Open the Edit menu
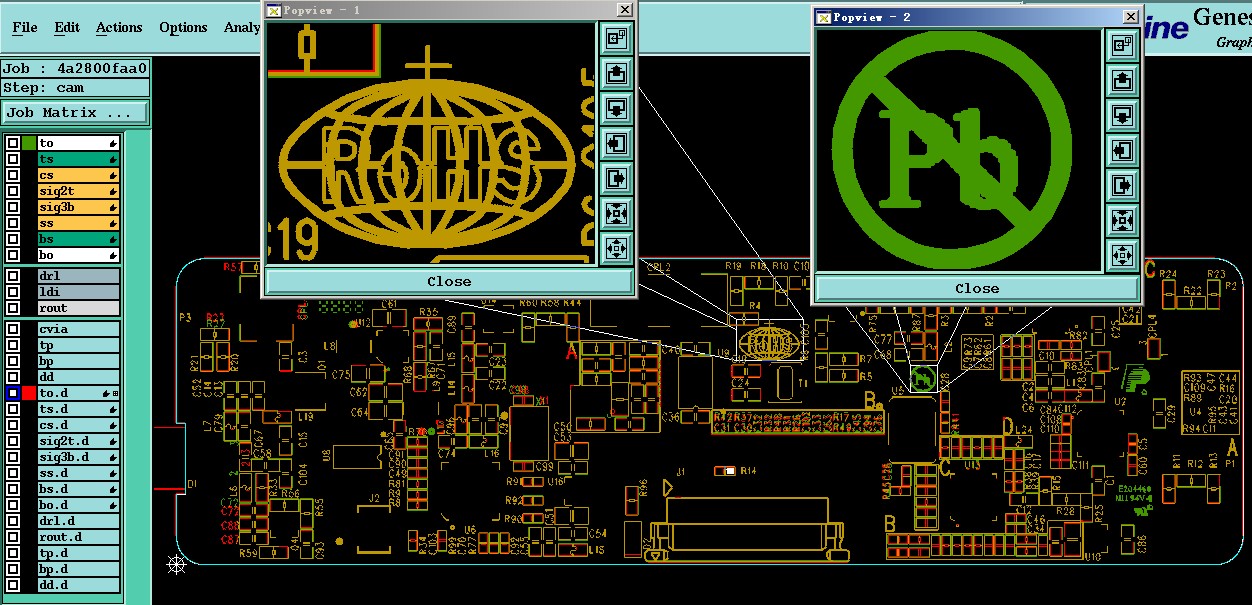Screen dimensions: 1252x605 tap(67, 27)
